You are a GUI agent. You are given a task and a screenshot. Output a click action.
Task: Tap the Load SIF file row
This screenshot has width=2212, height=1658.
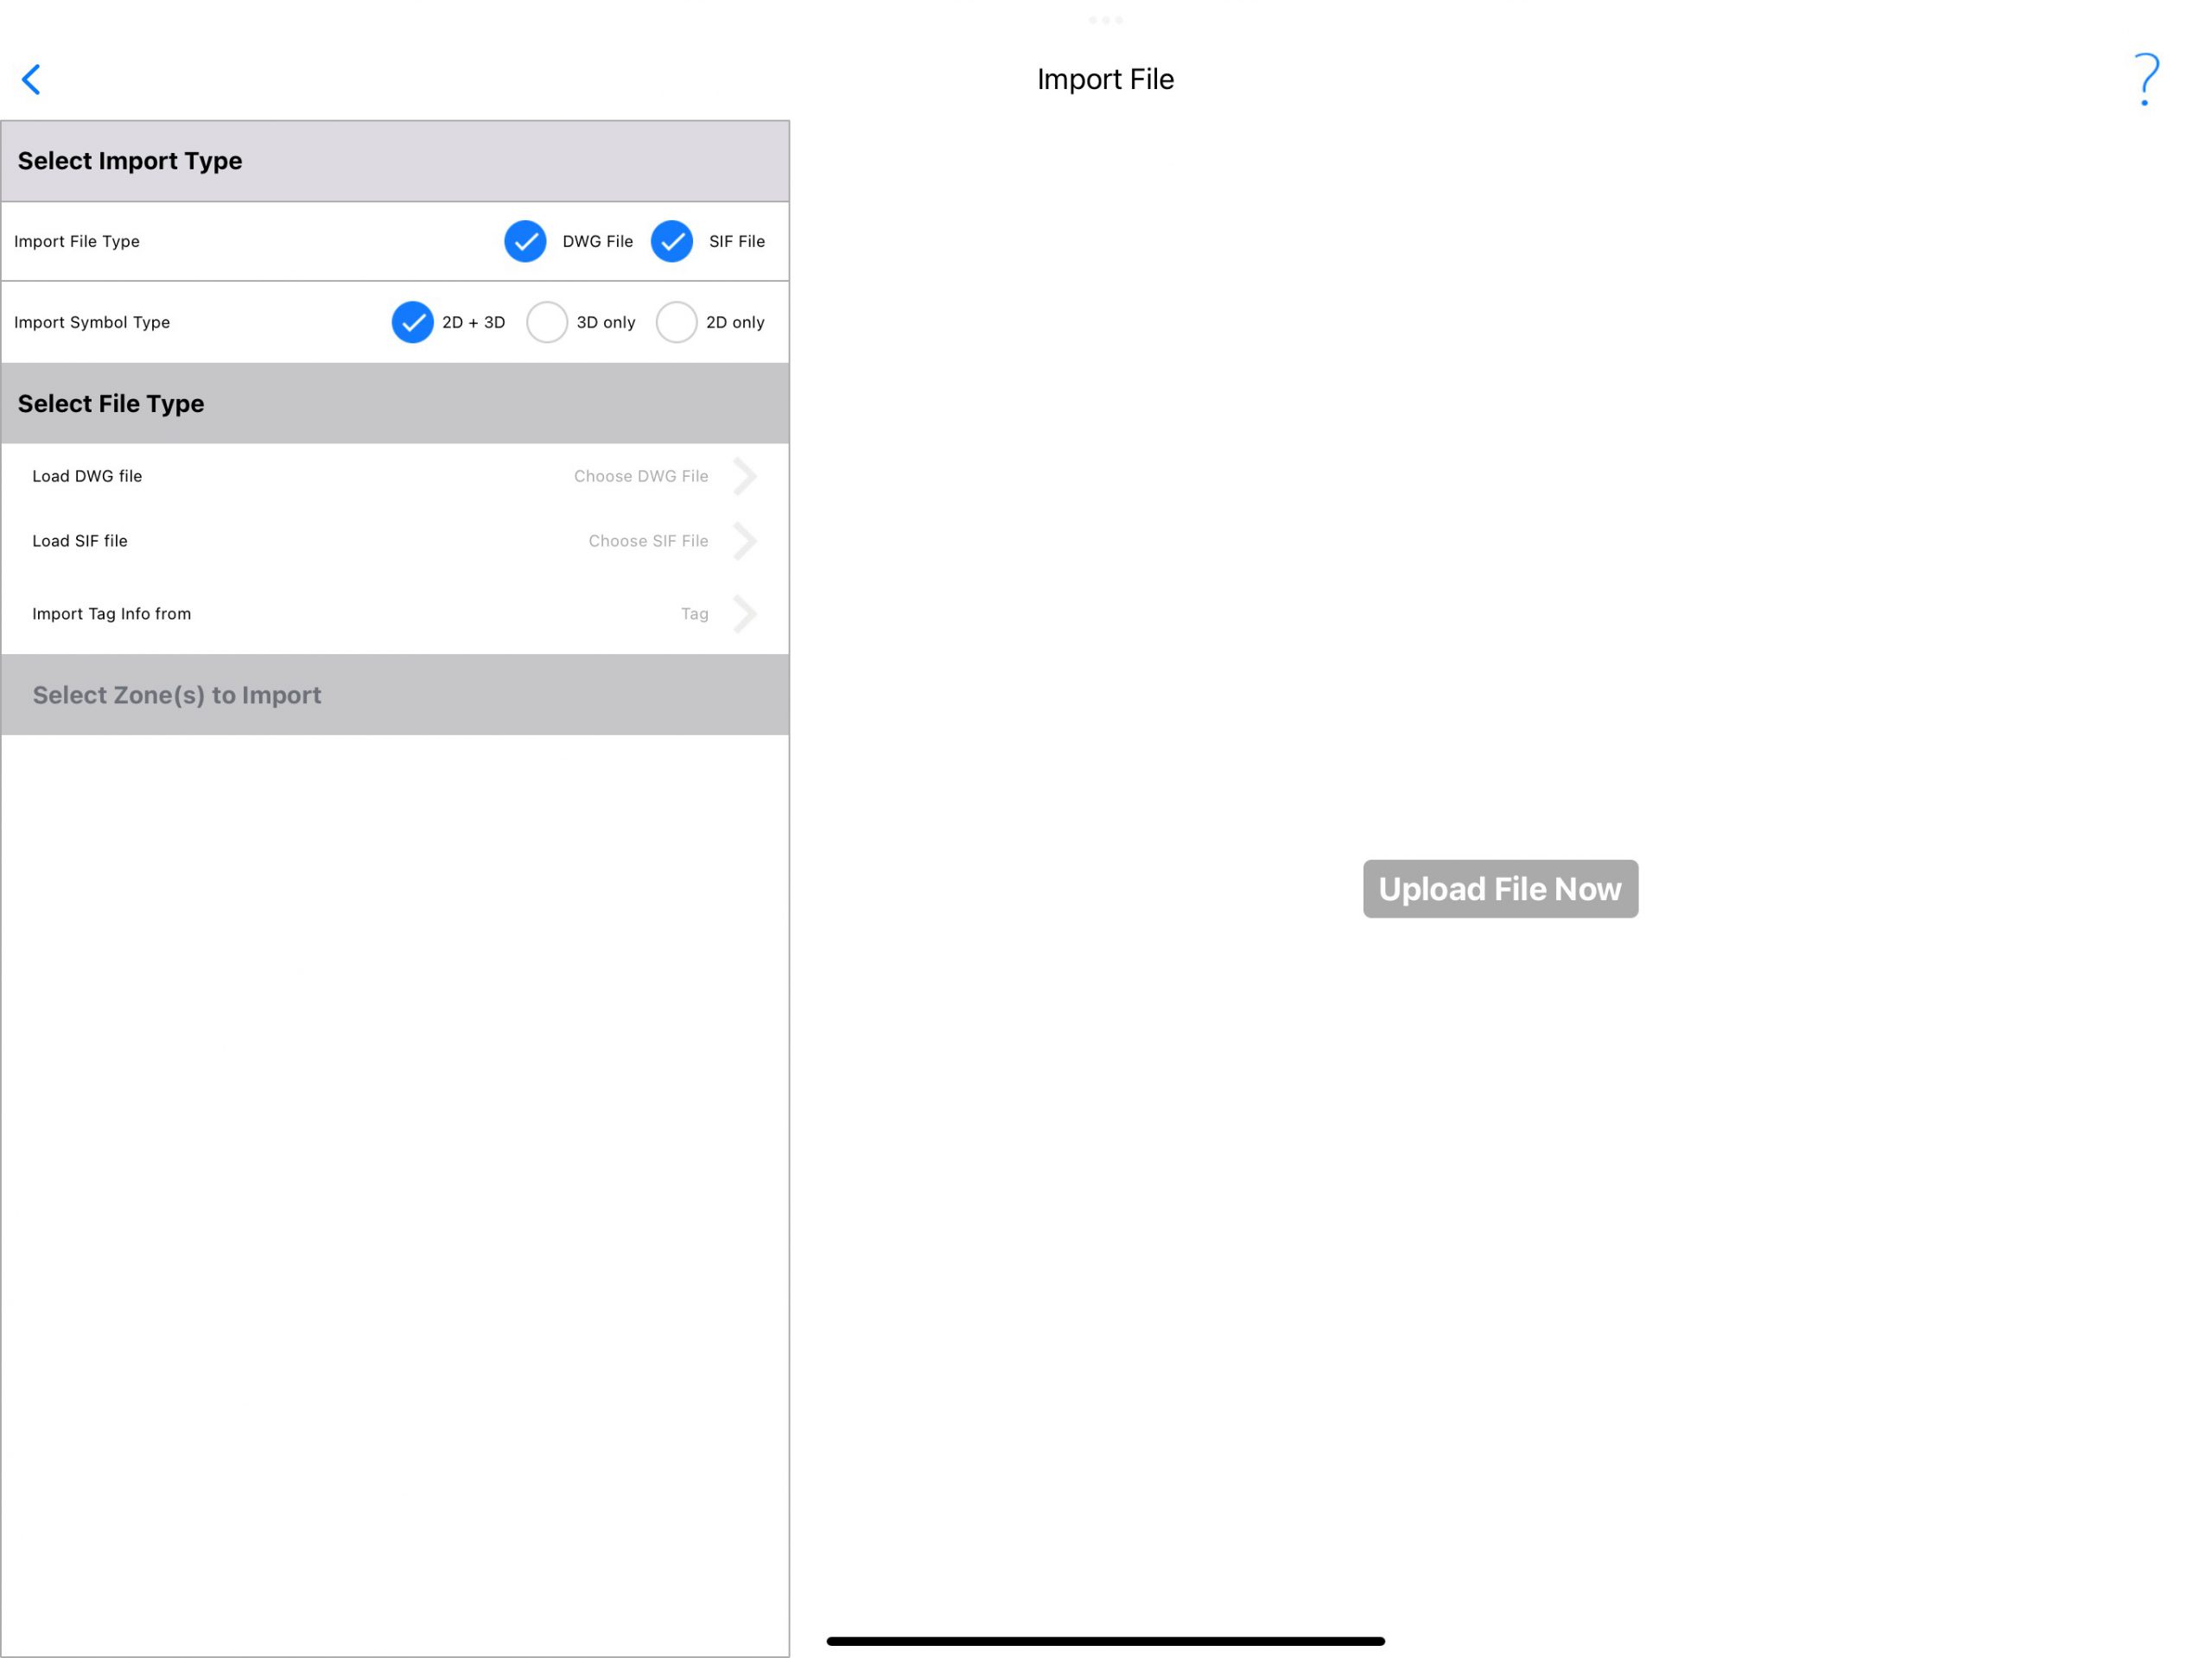coord(395,541)
